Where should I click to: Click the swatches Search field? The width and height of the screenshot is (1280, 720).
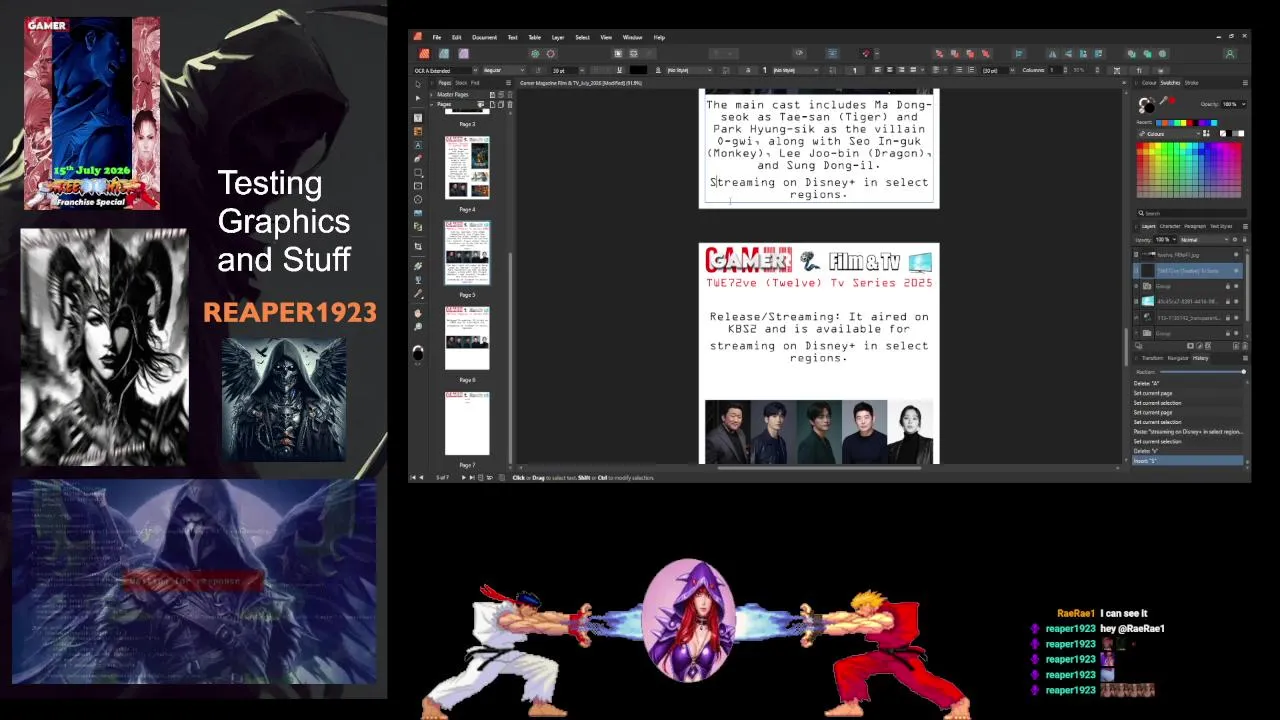tap(1191, 213)
